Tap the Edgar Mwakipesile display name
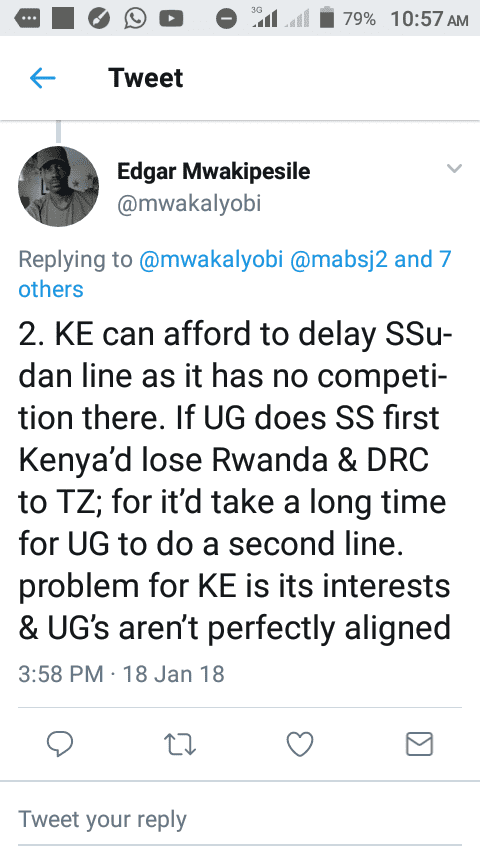Viewport: 480px width, 854px height. pos(214,172)
